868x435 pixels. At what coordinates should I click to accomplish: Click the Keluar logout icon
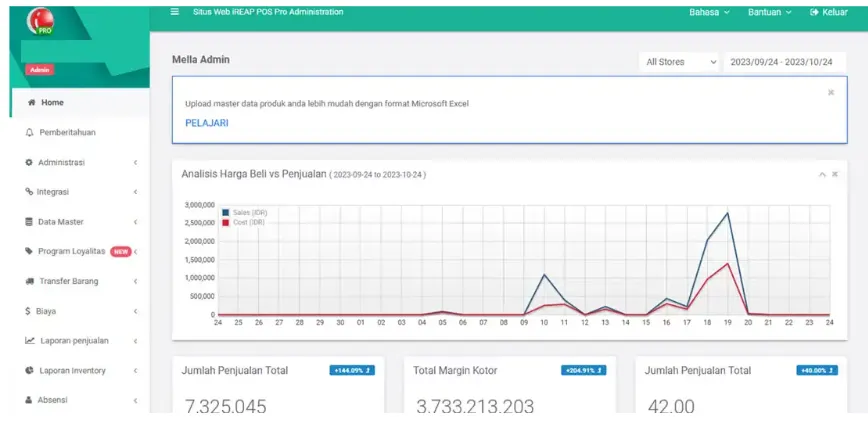click(814, 12)
